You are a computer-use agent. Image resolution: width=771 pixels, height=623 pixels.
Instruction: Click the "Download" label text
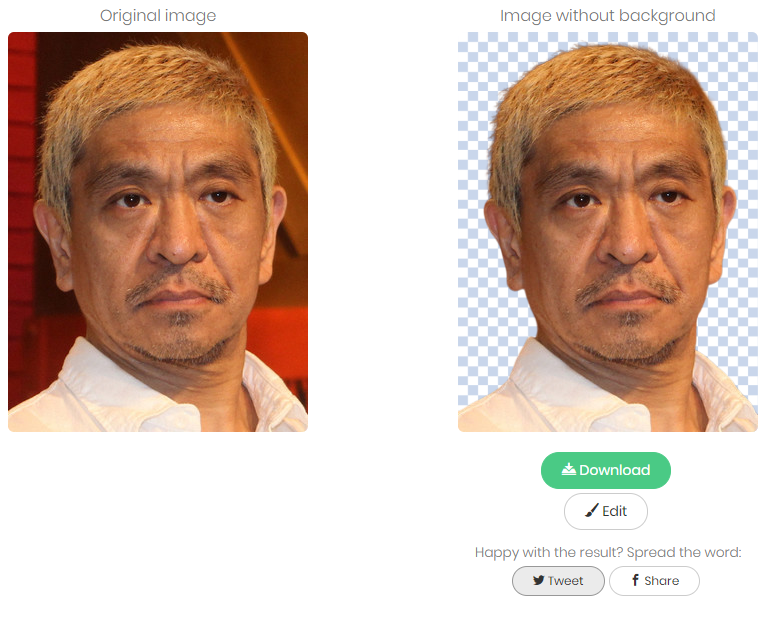[615, 470]
